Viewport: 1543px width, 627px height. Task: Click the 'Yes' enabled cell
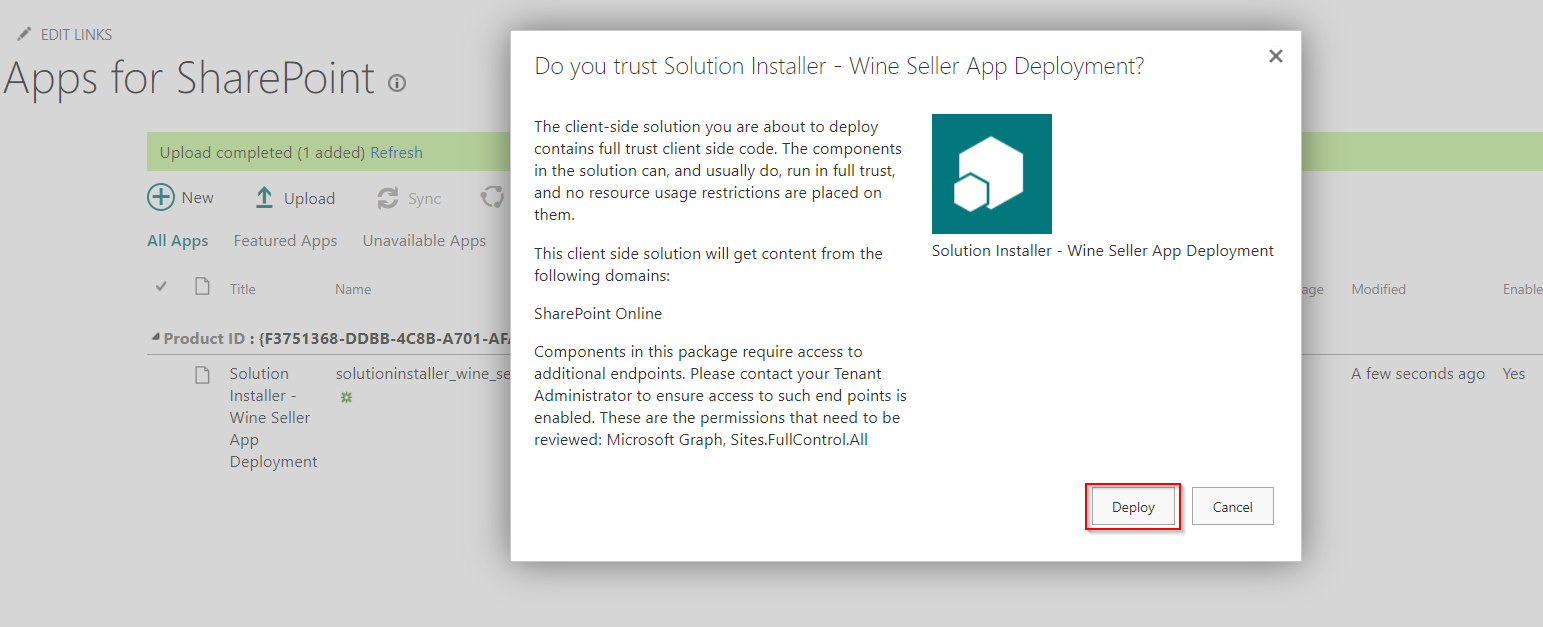1514,374
